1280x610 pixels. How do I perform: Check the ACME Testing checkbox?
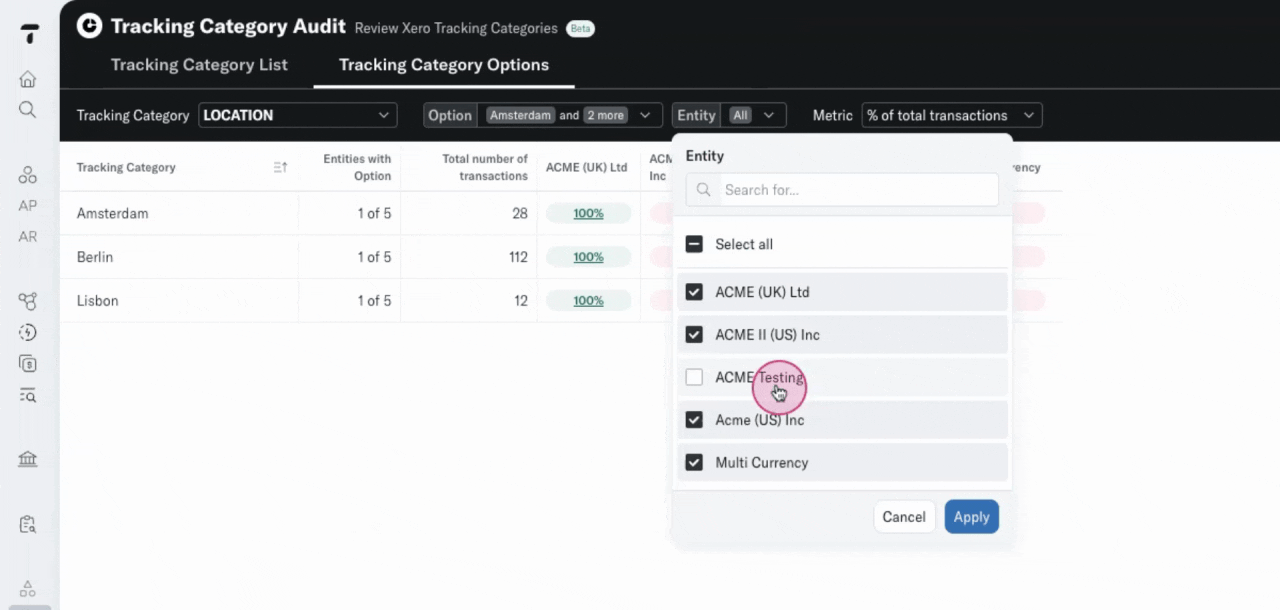694,377
